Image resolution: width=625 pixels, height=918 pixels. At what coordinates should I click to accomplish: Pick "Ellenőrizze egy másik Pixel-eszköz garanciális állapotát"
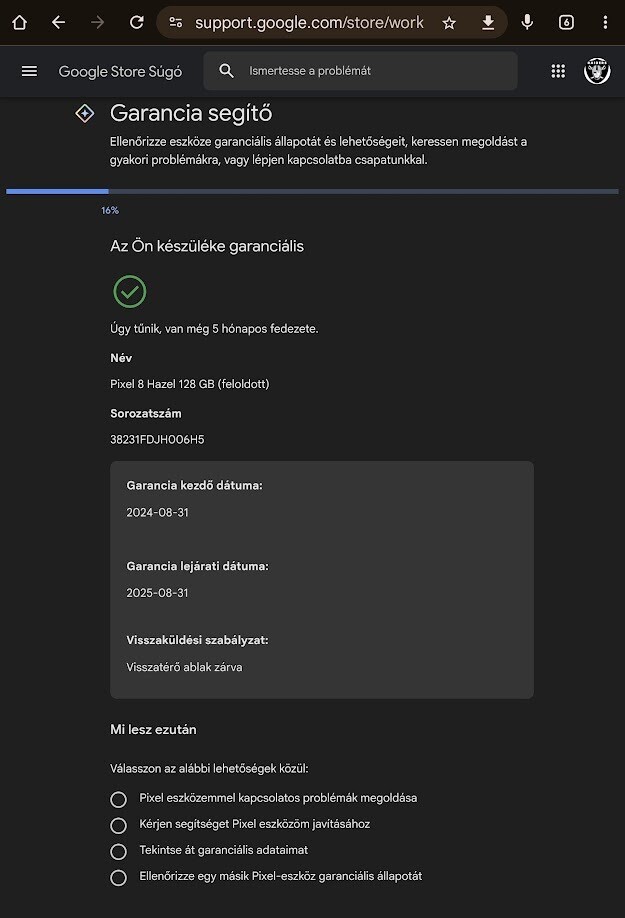point(119,877)
